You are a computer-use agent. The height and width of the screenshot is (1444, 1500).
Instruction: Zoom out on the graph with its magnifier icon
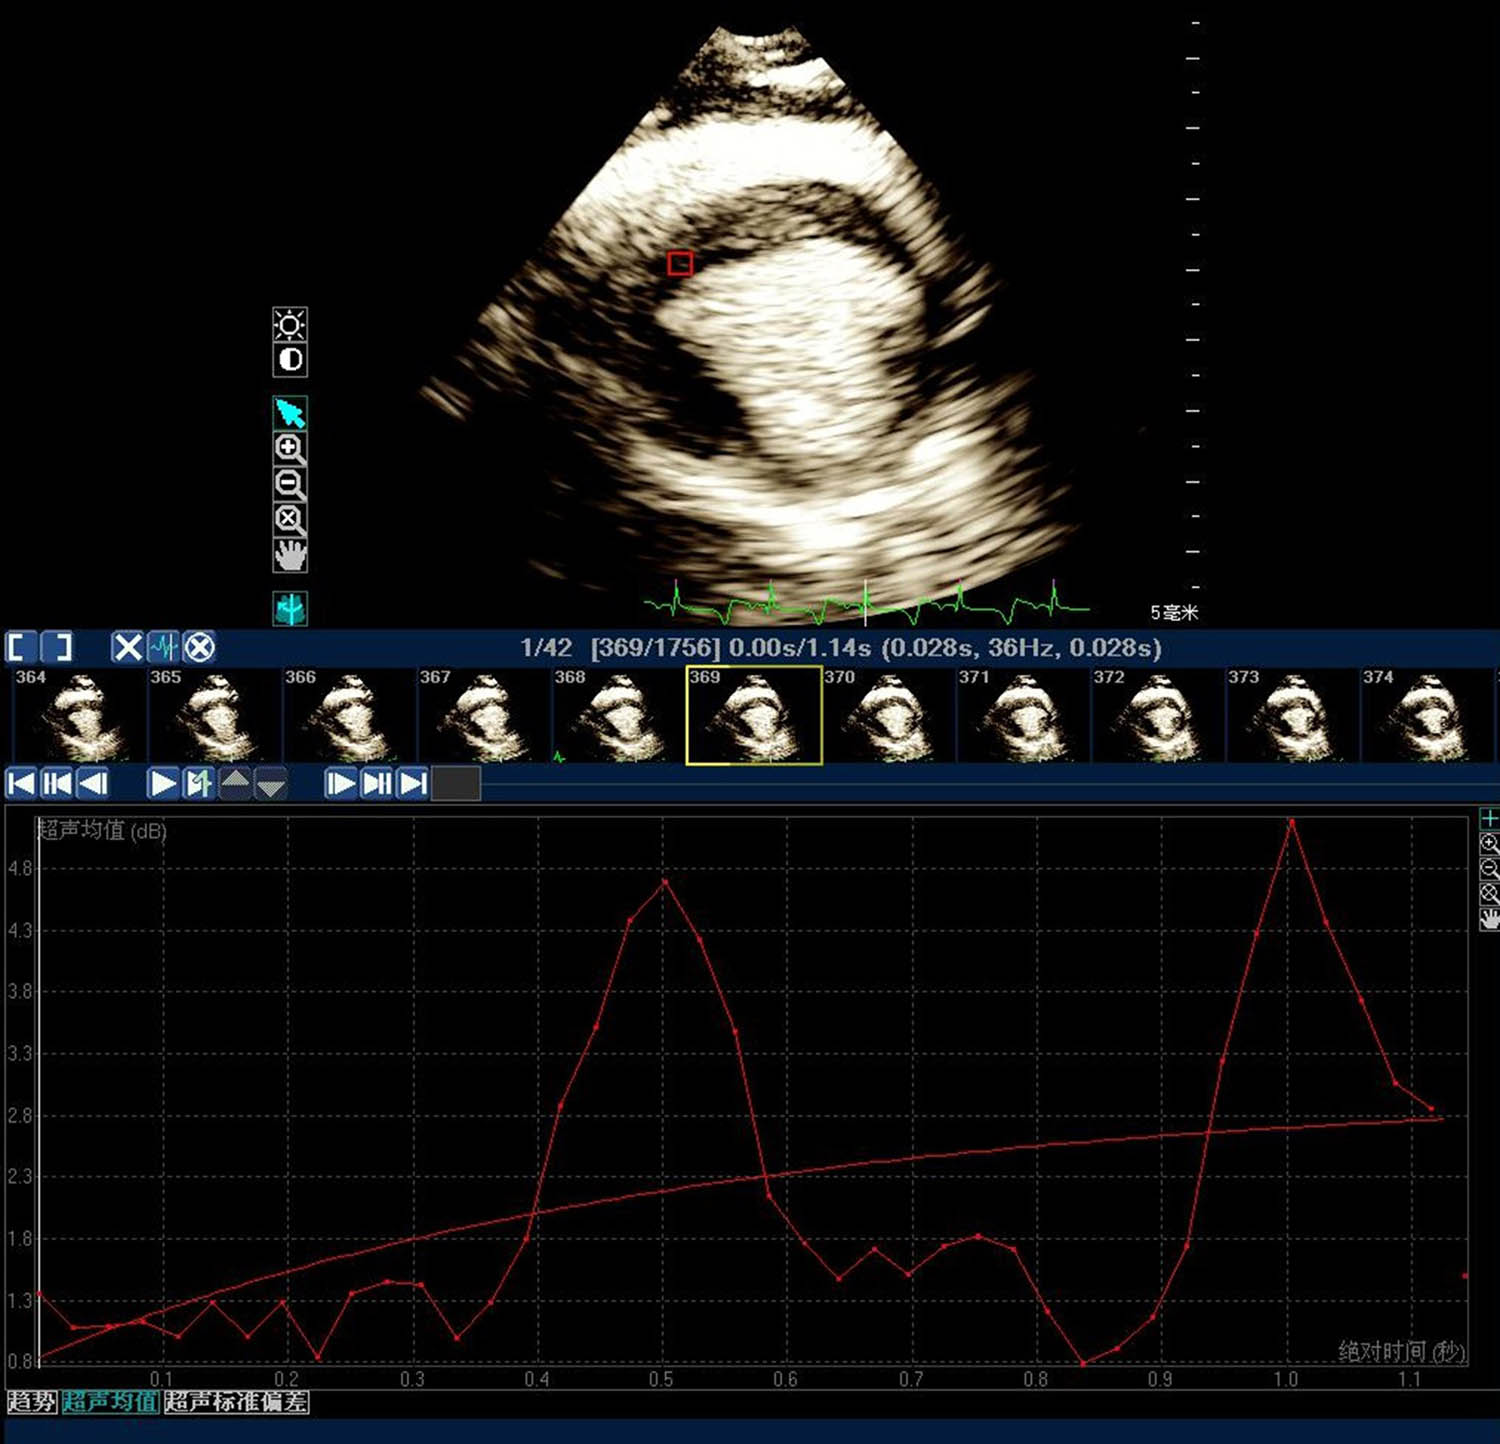pyautogui.click(x=1489, y=869)
